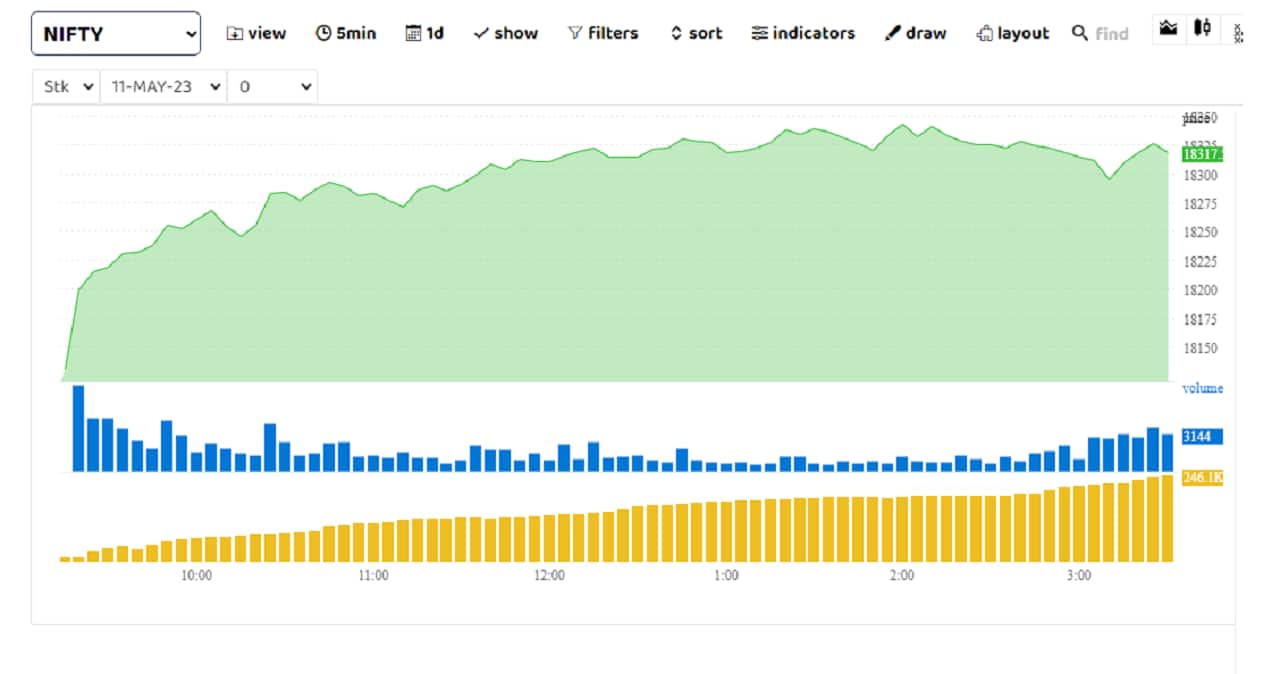The image size is (1280, 674).
Task: Change the 11-MAY-23 expiry date dropdown
Action: click(x=163, y=87)
